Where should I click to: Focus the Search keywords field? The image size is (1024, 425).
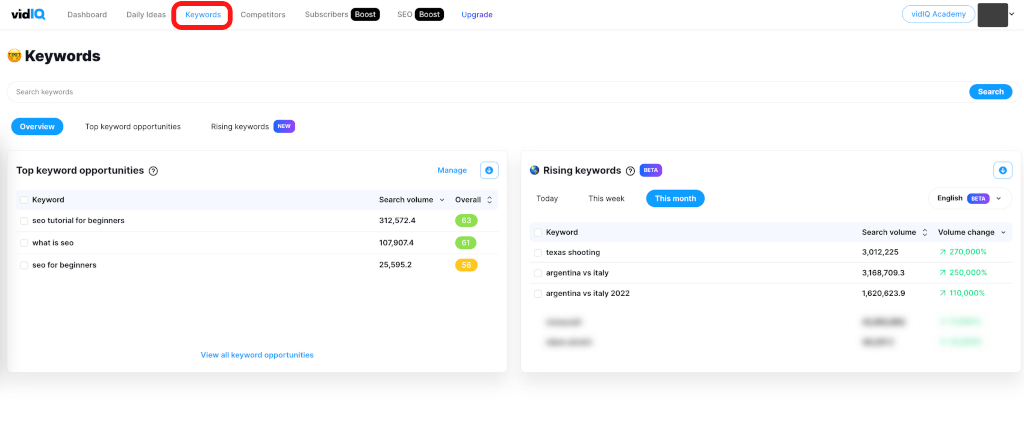click(x=487, y=92)
